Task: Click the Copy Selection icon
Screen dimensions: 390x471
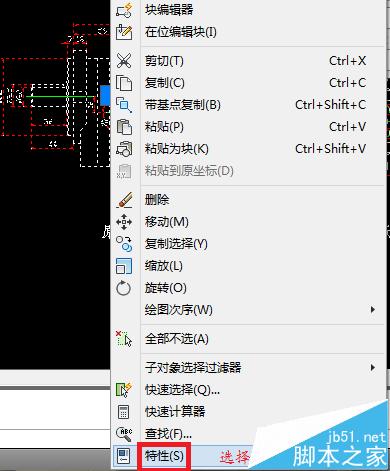Action: coord(124,244)
